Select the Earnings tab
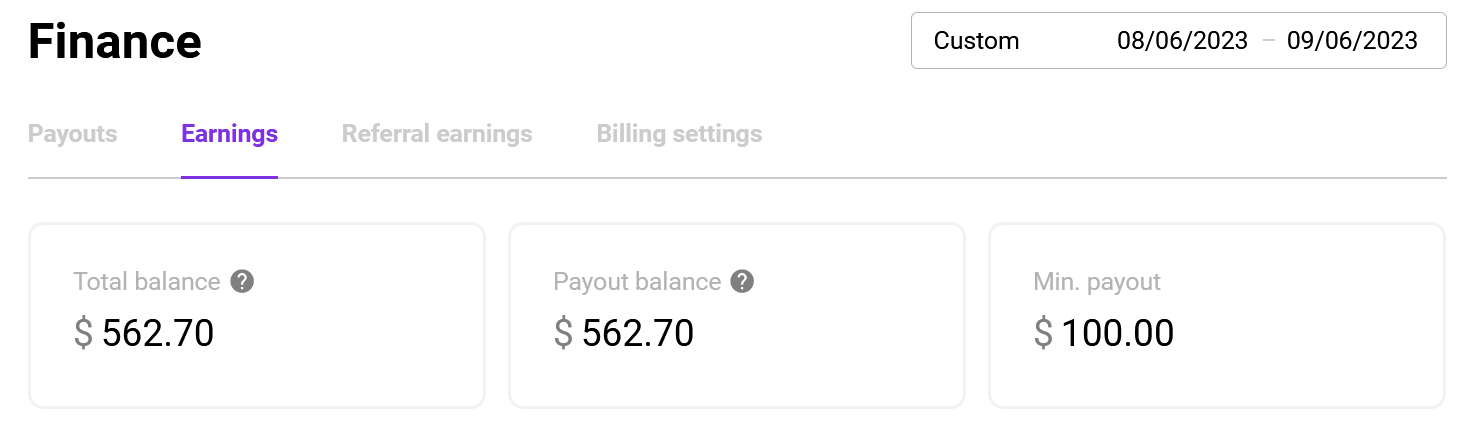 (x=229, y=134)
